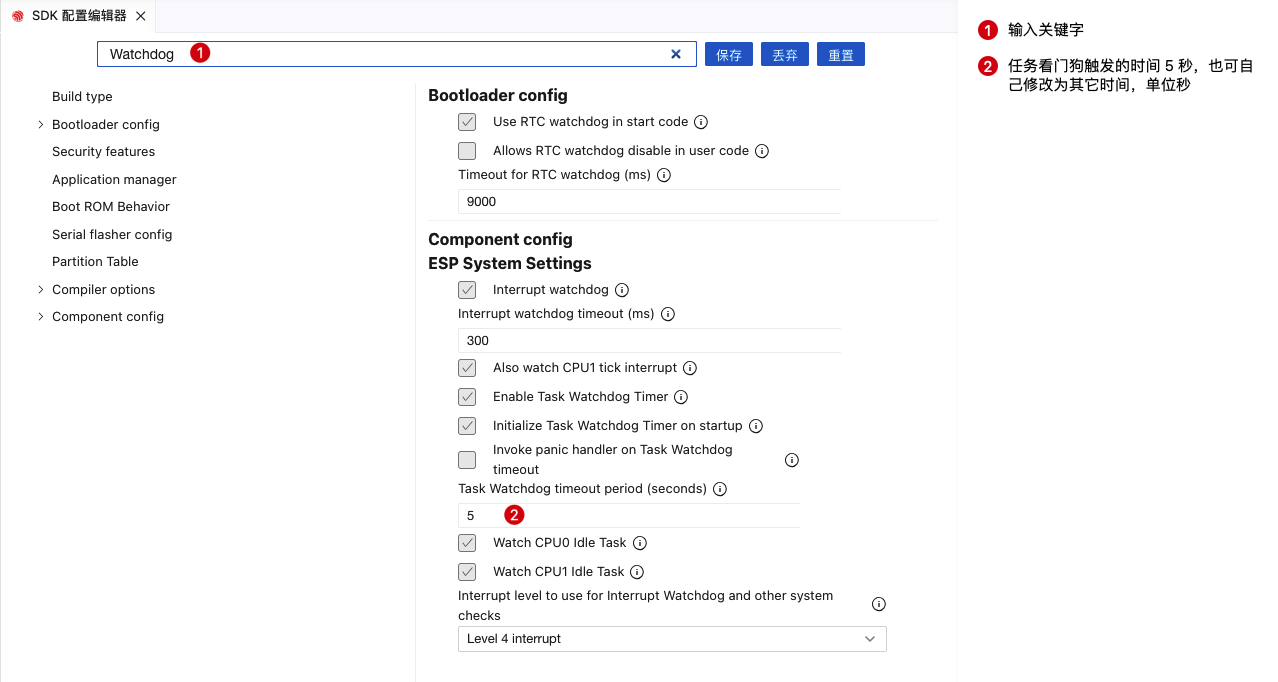Image resolution: width=1278 pixels, height=682 pixels.
Task: Edit the RTC watchdog timeout value 9000
Action: (x=649, y=201)
